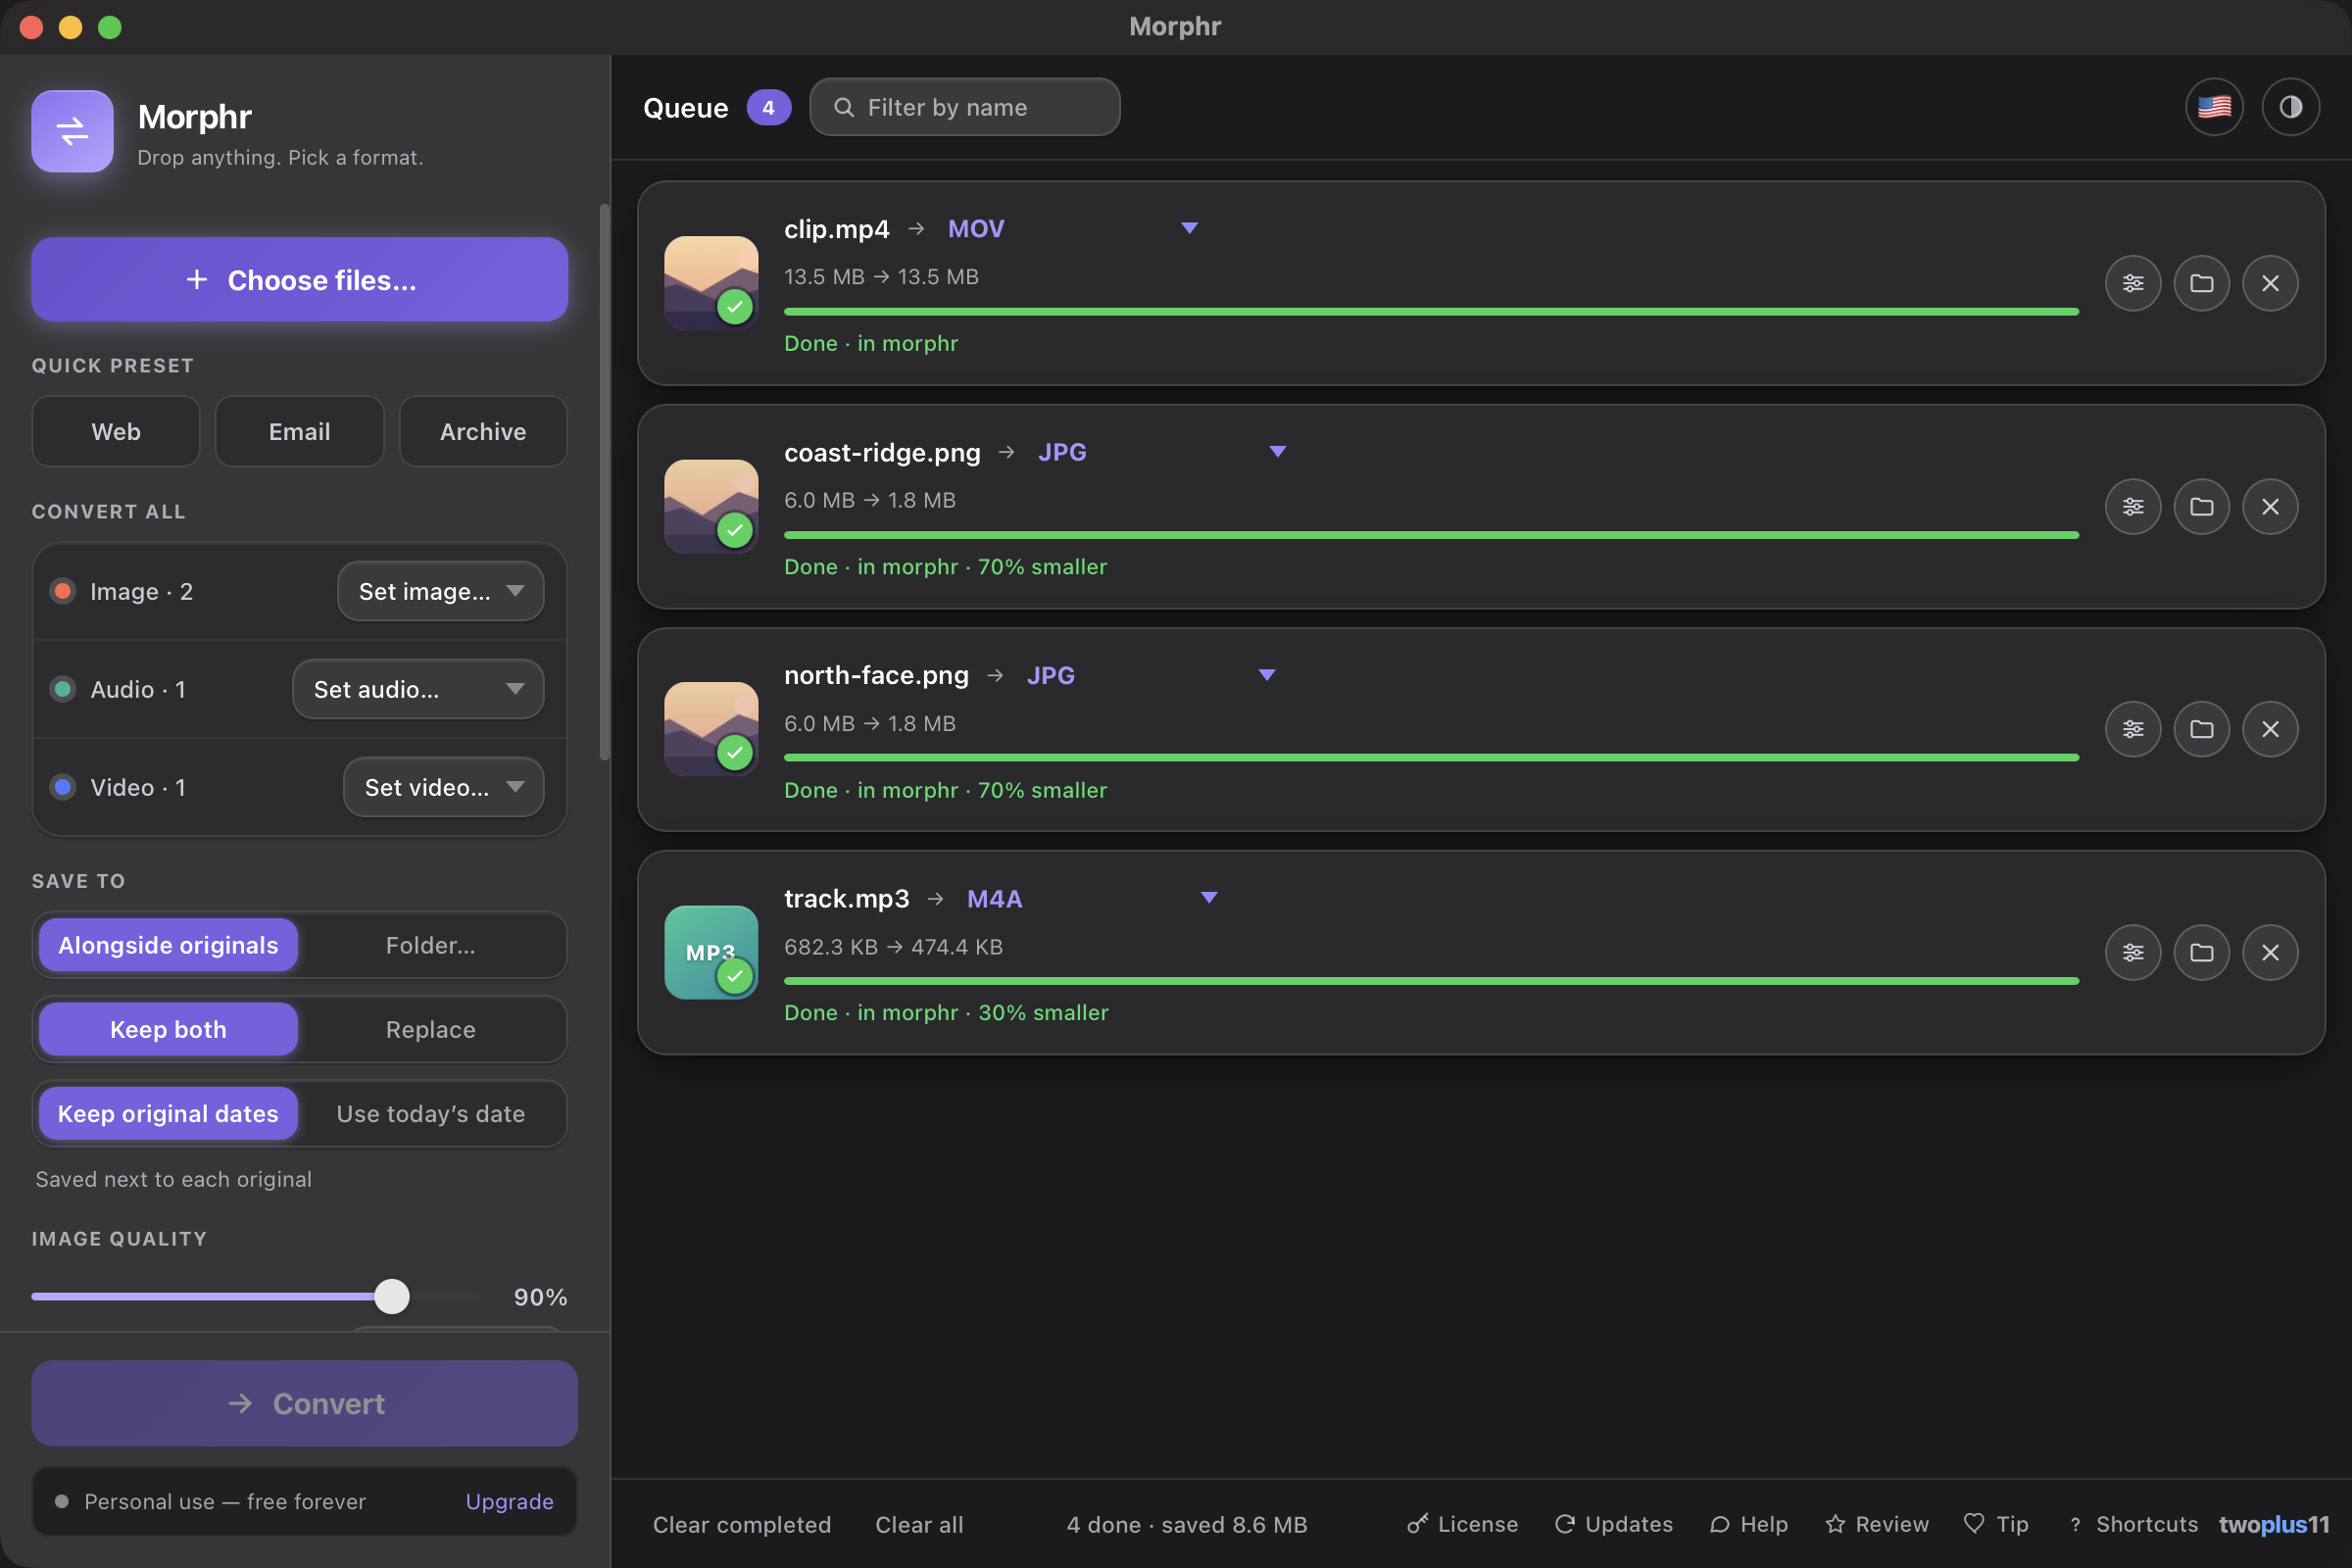Open Set video... format dropdown

[444, 787]
